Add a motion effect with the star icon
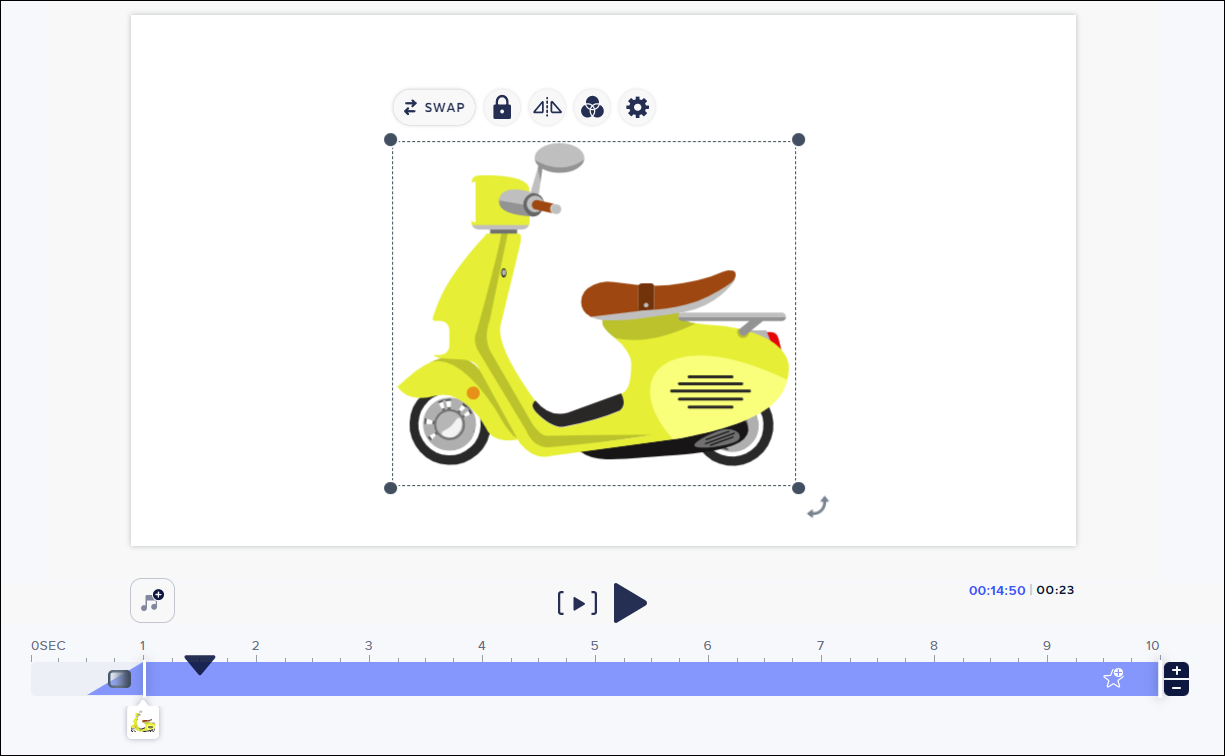The height and width of the screenshot is (756, 1225). [1113, 679]
